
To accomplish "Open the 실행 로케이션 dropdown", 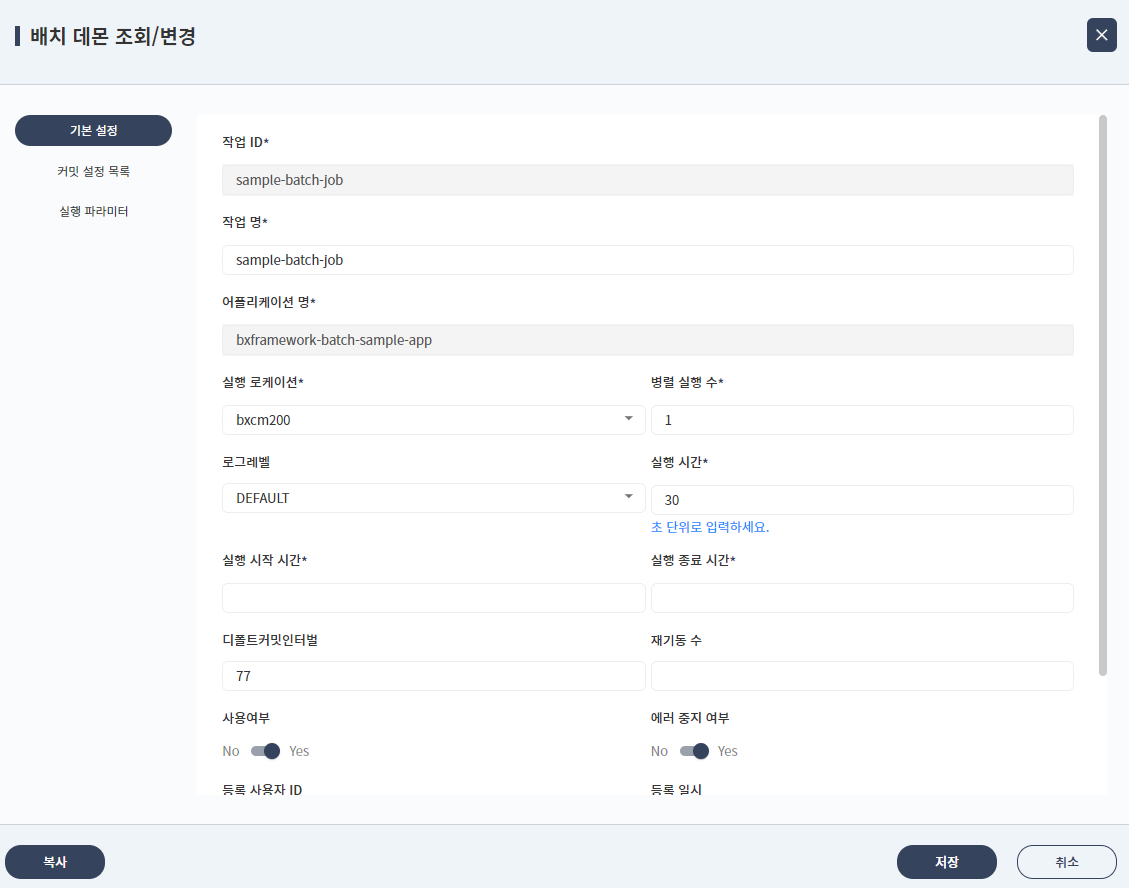I will 433,419.
